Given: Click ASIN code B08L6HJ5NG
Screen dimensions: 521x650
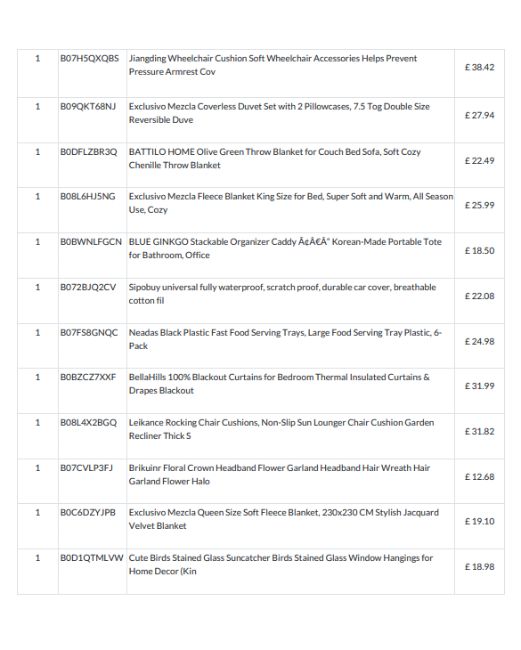Looking at the screenshot, I should 88,196.
